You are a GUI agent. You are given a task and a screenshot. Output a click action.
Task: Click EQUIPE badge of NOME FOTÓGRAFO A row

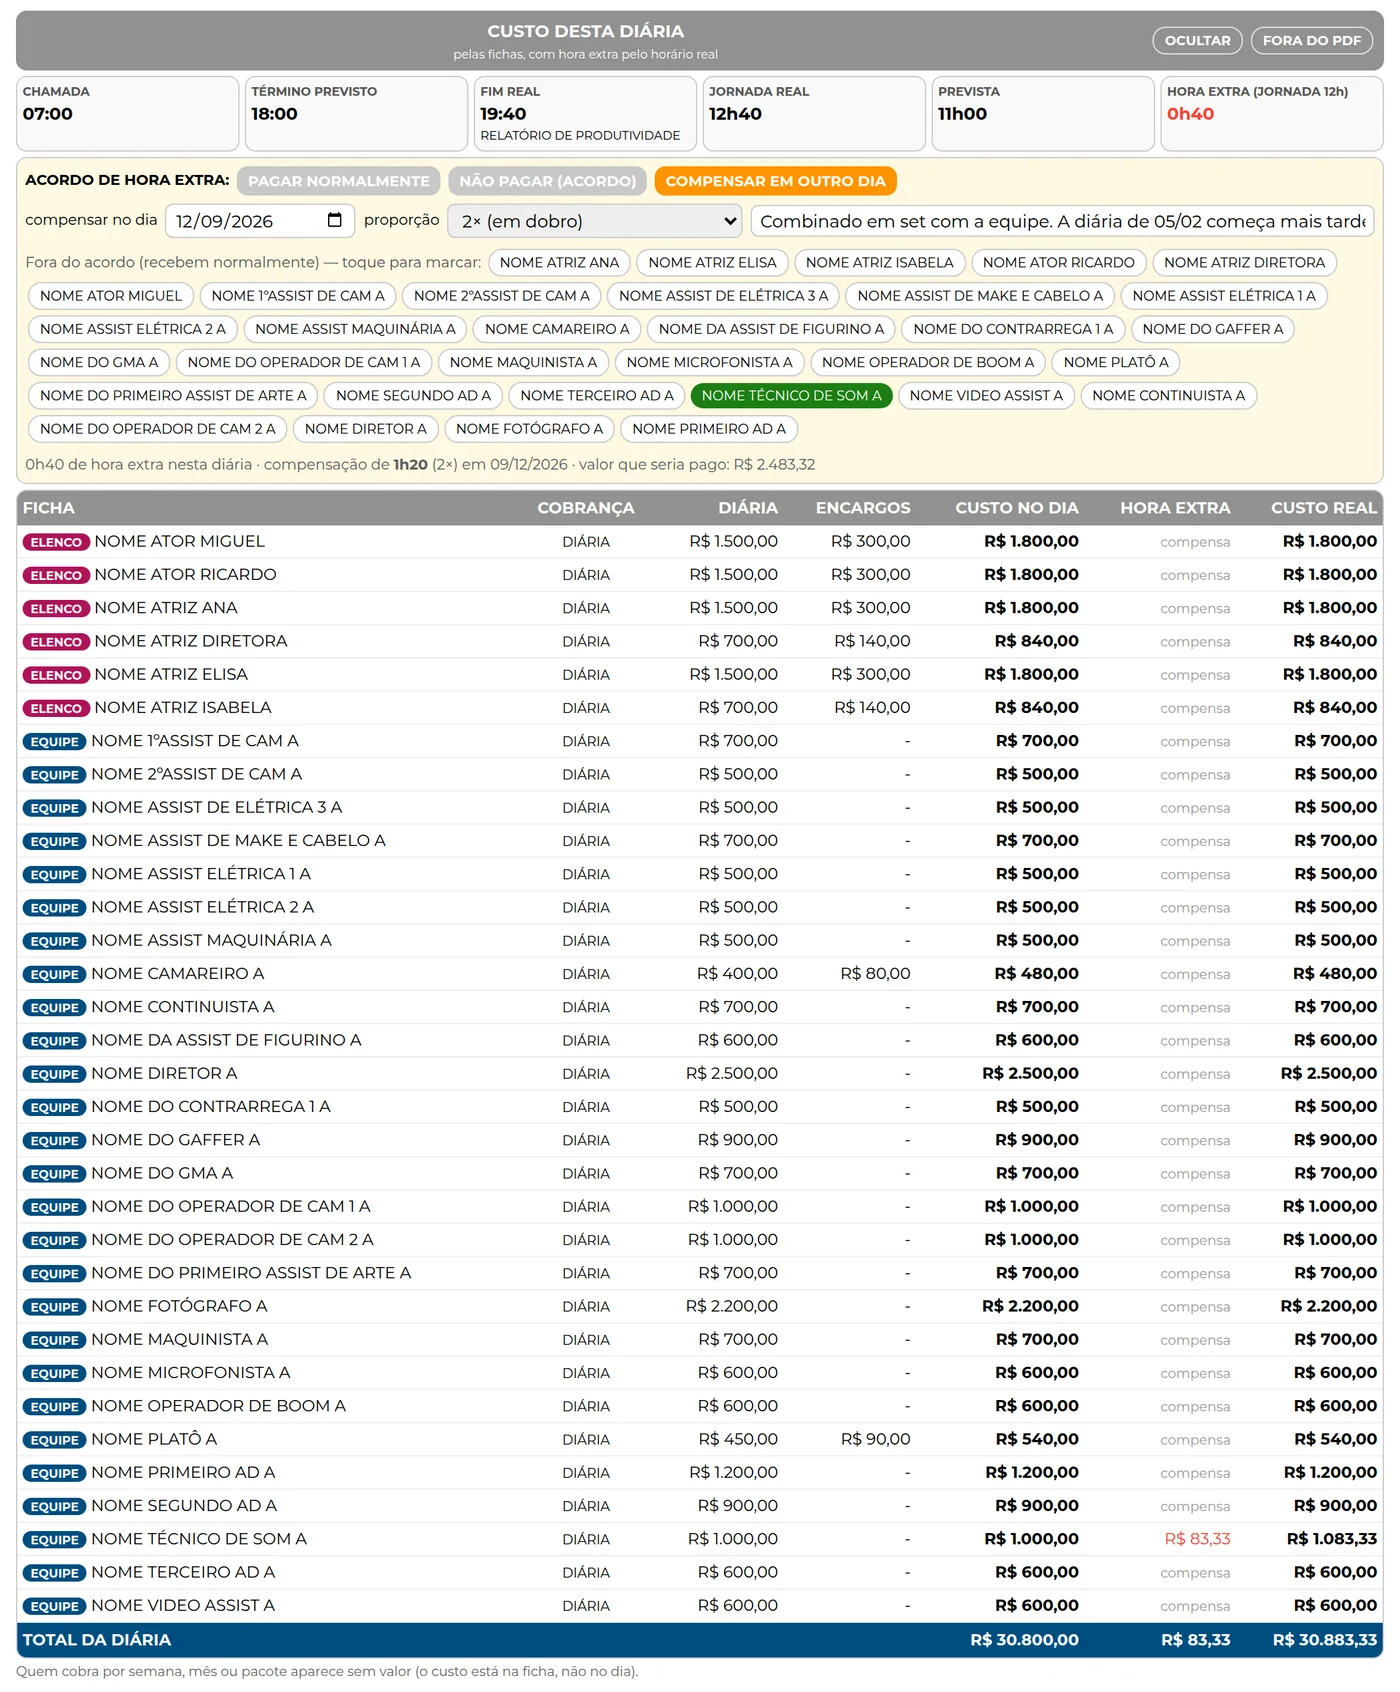[x=54, y=1307]
